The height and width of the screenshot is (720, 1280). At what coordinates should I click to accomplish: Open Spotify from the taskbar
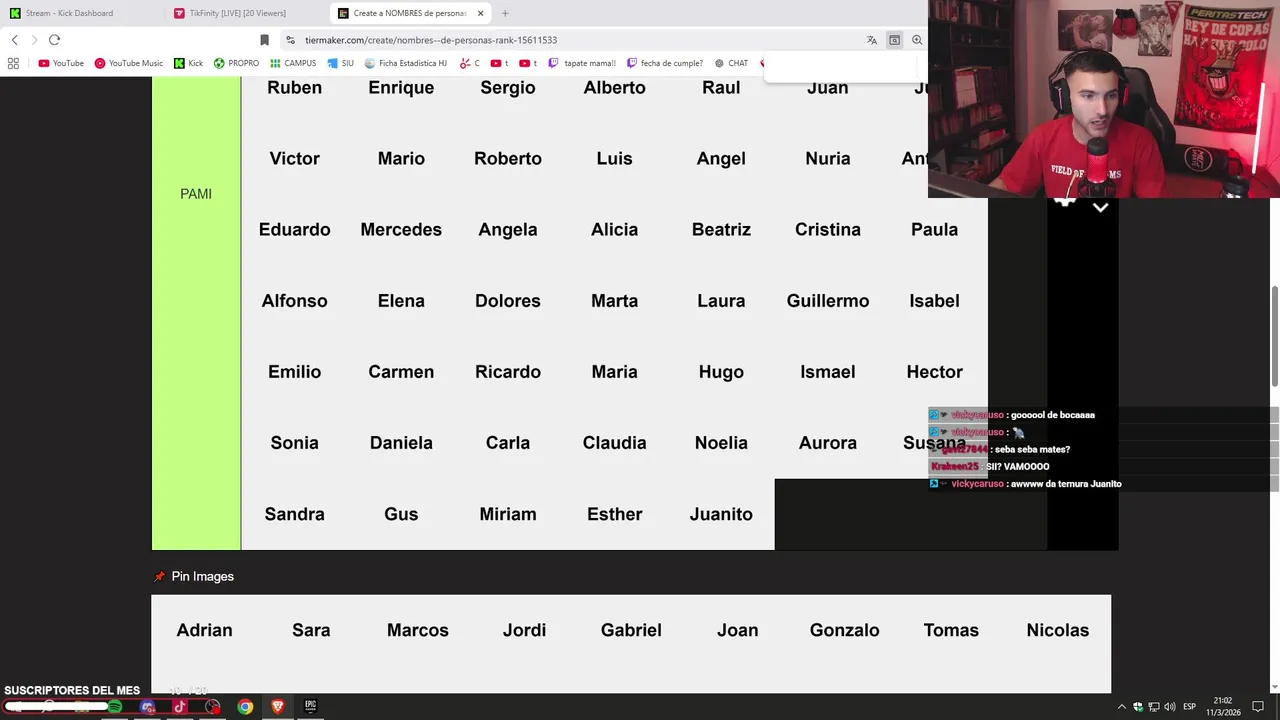(115, 707)
